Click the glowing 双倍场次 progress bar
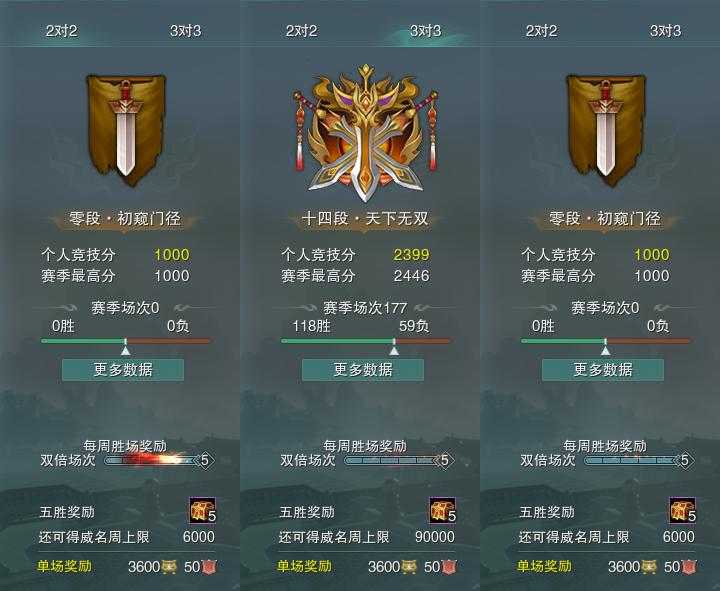This screenshot has width=720, height=591. pyautogui.click(x=159, y=460)
